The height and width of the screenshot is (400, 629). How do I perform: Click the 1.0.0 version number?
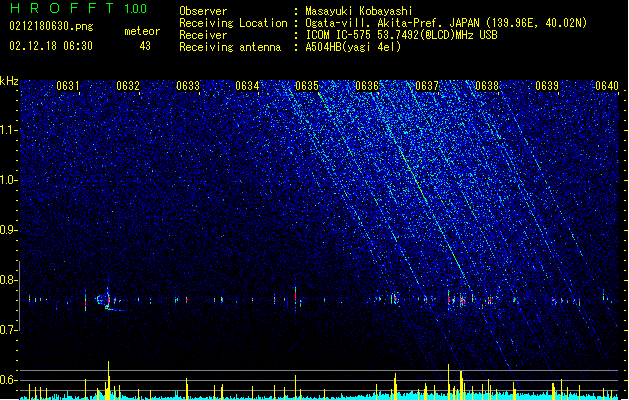pos(136,8)
